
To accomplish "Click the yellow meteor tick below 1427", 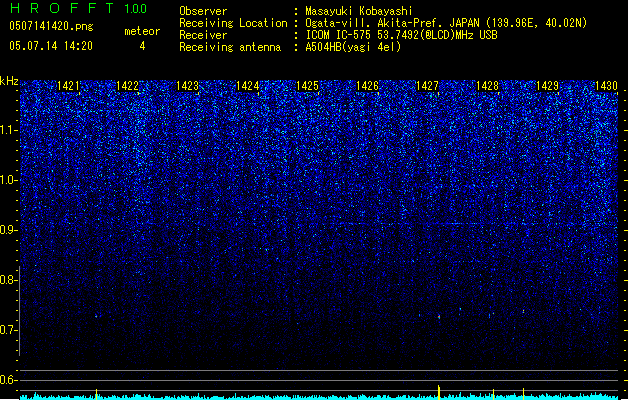I will 439,392.
